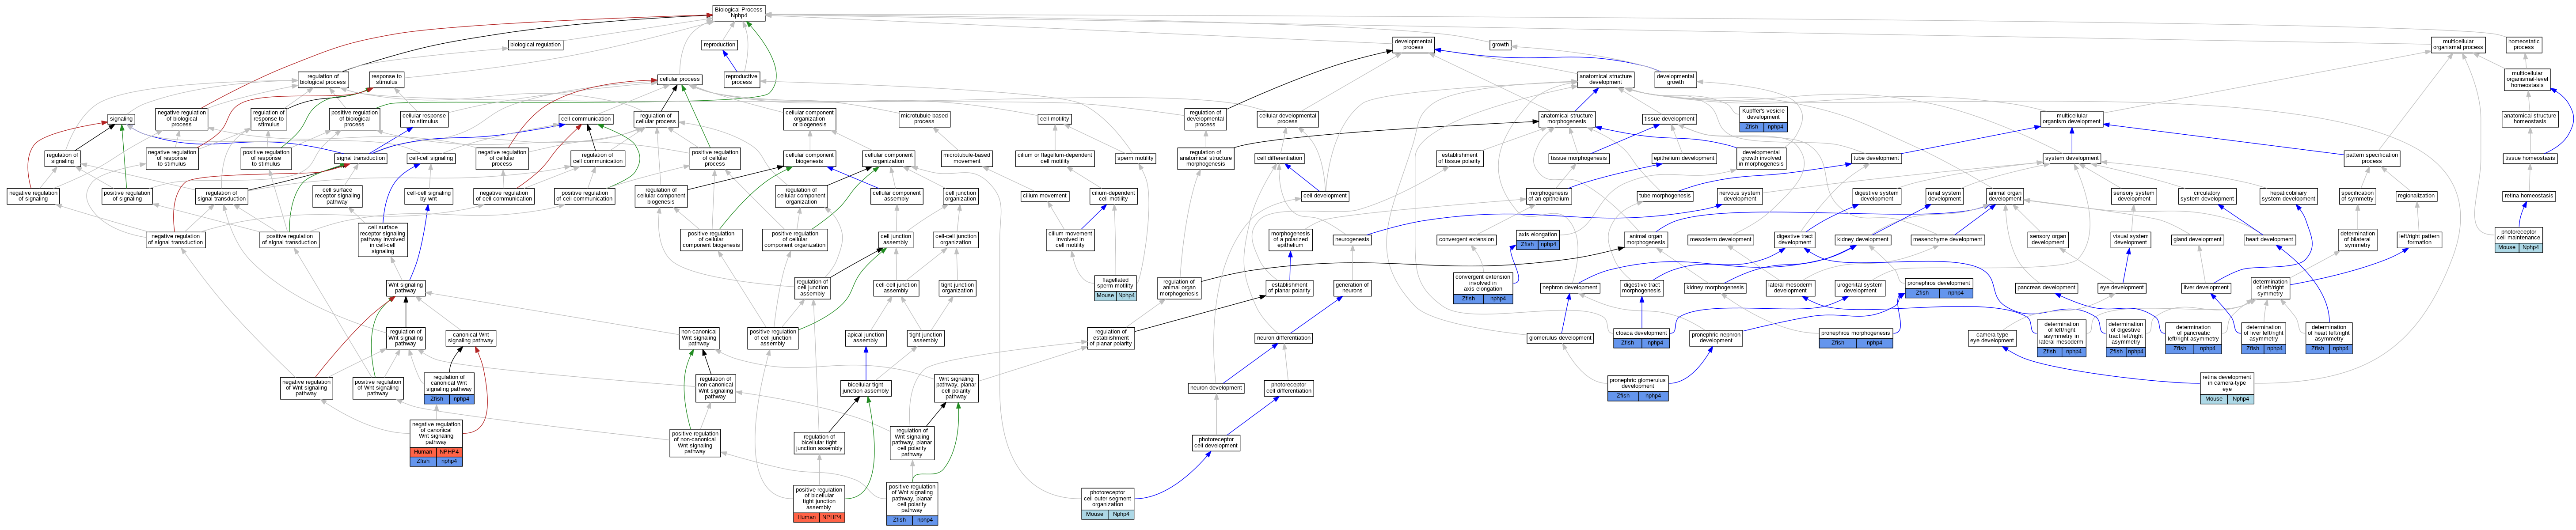
Task: Click the 'sperm motility' node
Action: (1135, 158)
